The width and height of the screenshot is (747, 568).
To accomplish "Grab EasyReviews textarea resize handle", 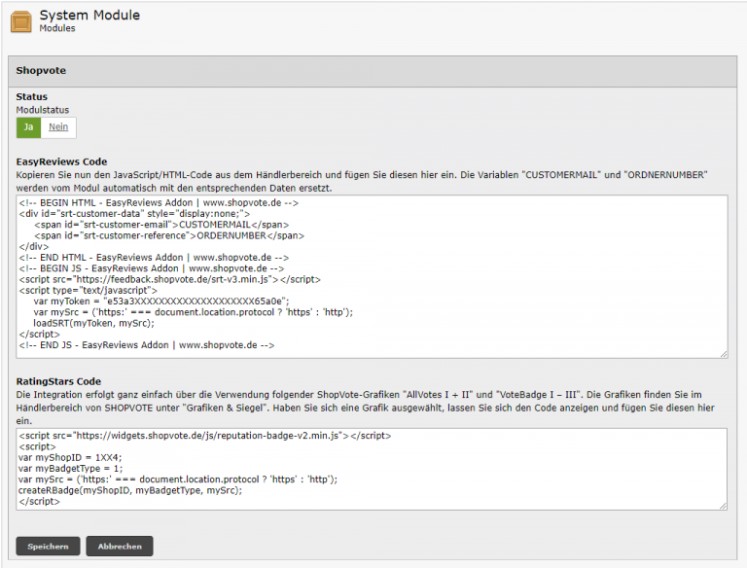I will tap(724, 354).
